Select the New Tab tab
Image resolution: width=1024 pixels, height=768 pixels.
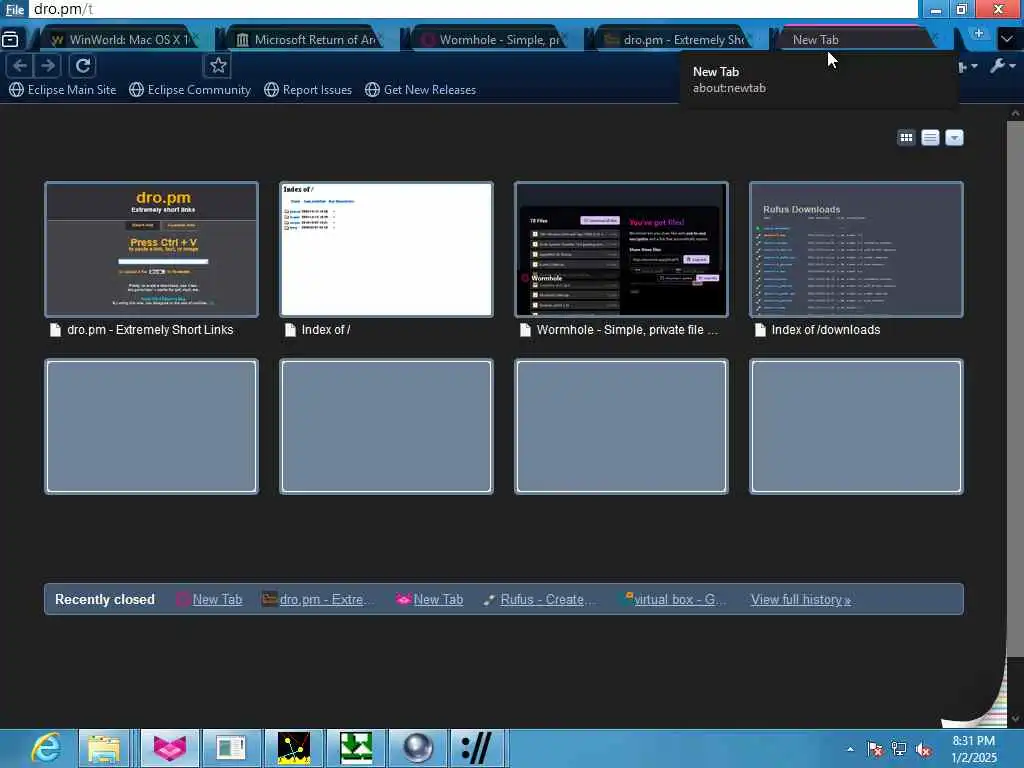tap(856, 40)
